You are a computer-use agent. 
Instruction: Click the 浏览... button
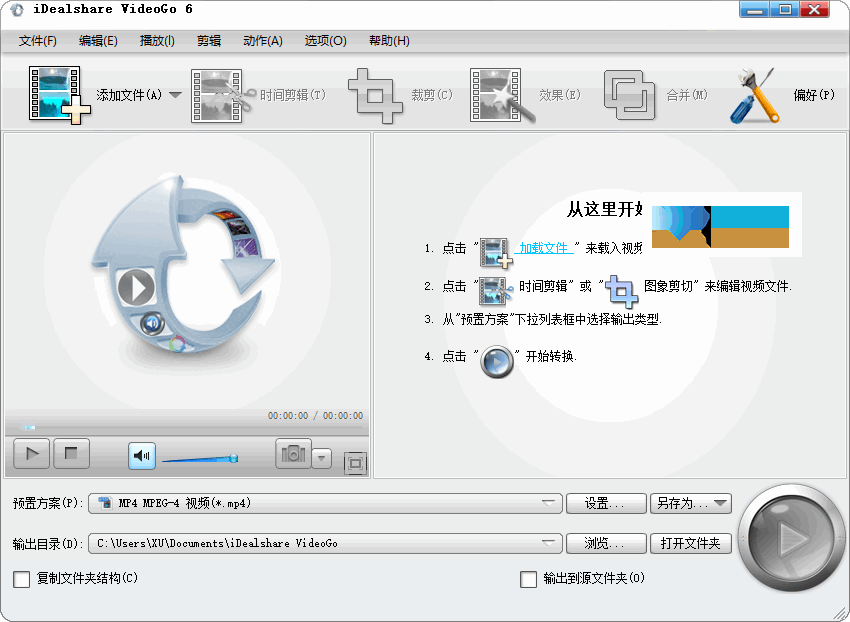[x=606, y=543]
